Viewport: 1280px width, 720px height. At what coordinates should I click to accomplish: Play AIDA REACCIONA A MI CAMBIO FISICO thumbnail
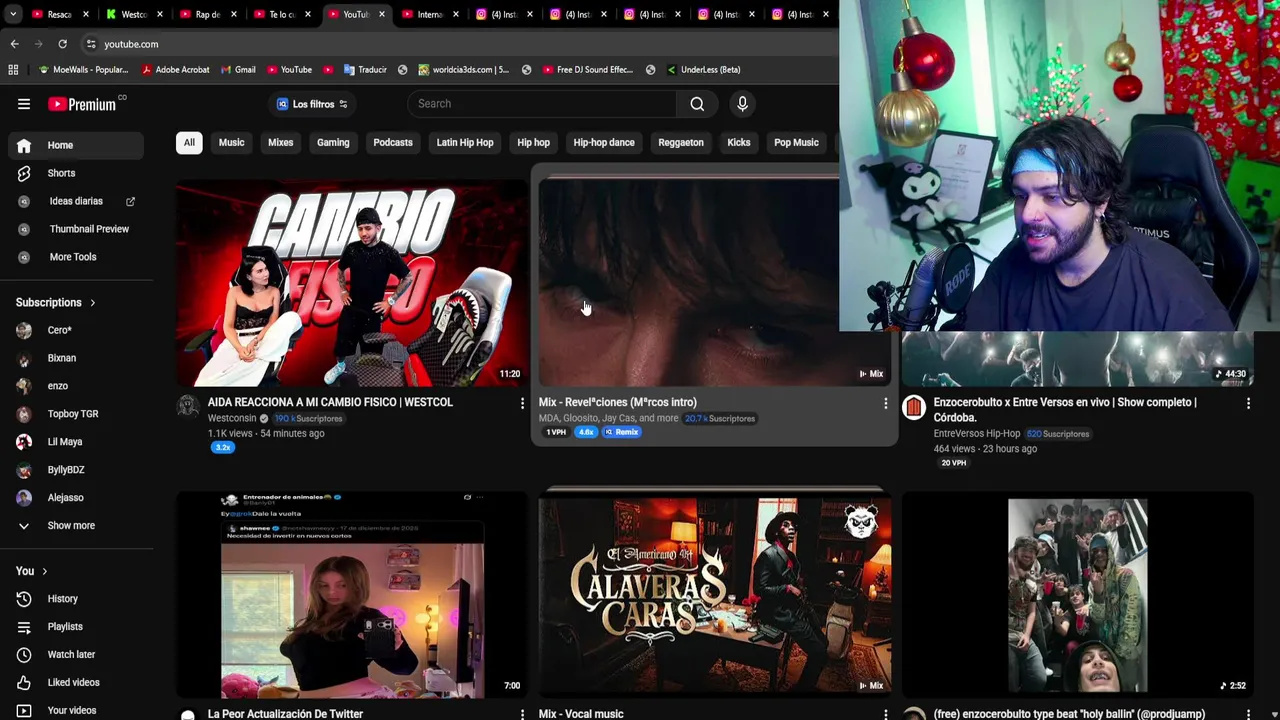click(x=352, y=283)
